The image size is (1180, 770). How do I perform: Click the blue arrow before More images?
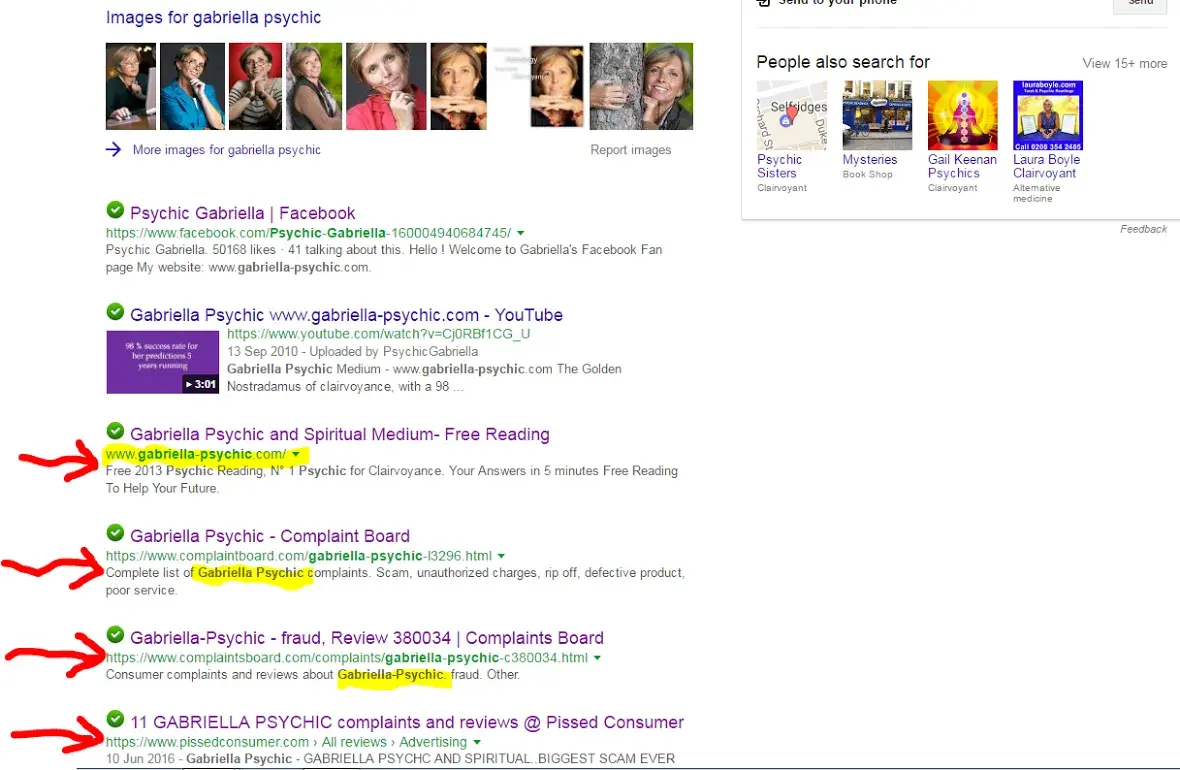[x=114, y=150]
